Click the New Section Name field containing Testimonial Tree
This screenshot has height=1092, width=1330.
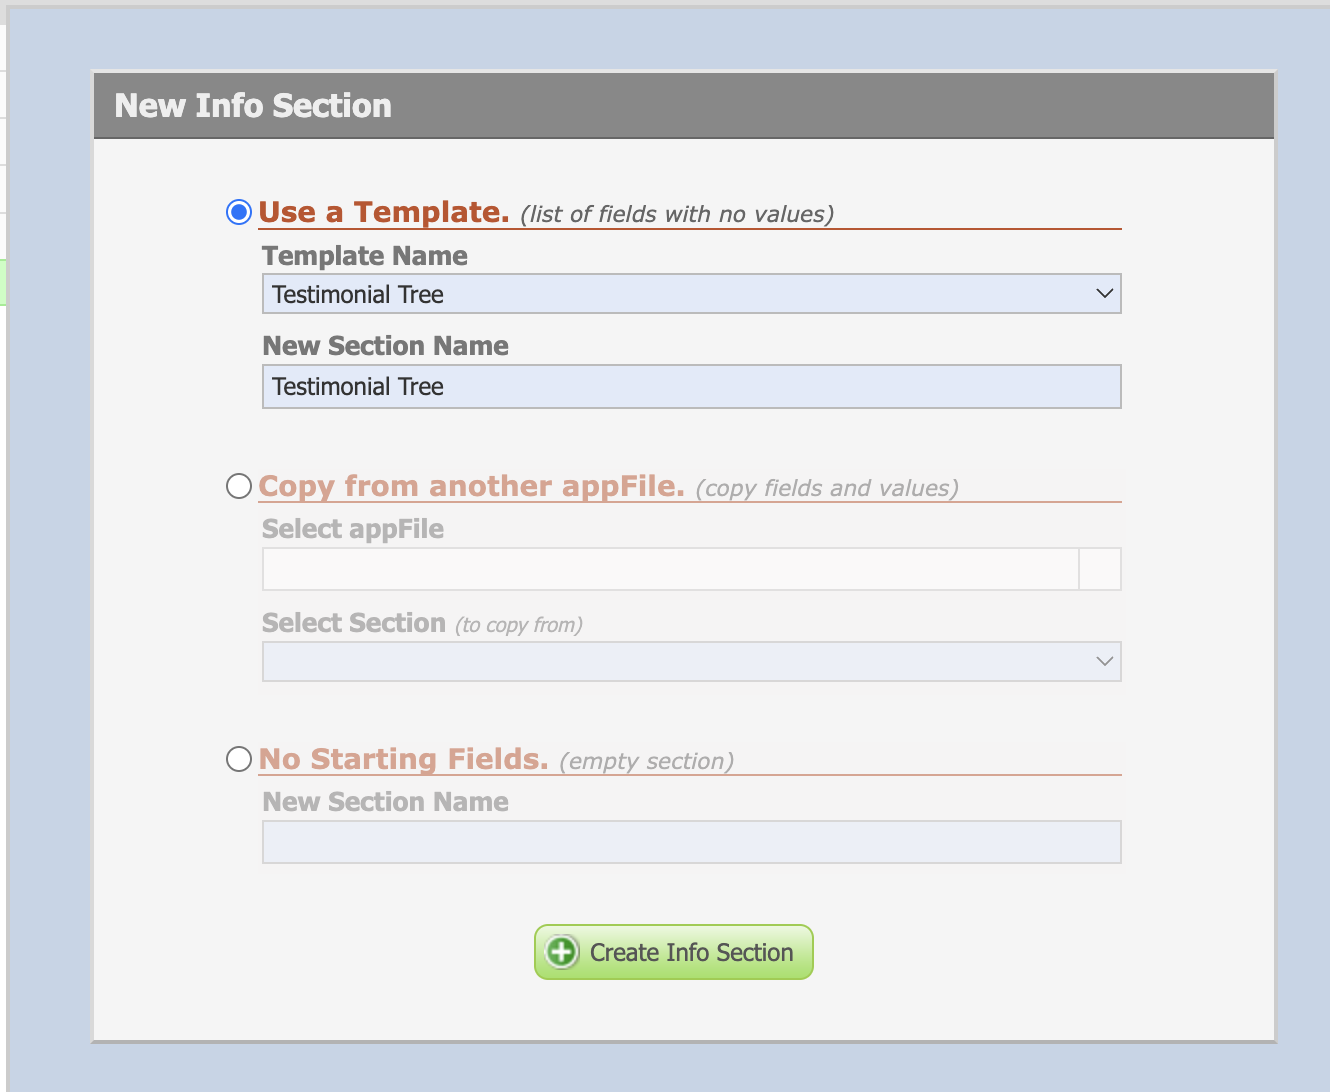pyautogui.click(x=690, y=387)
